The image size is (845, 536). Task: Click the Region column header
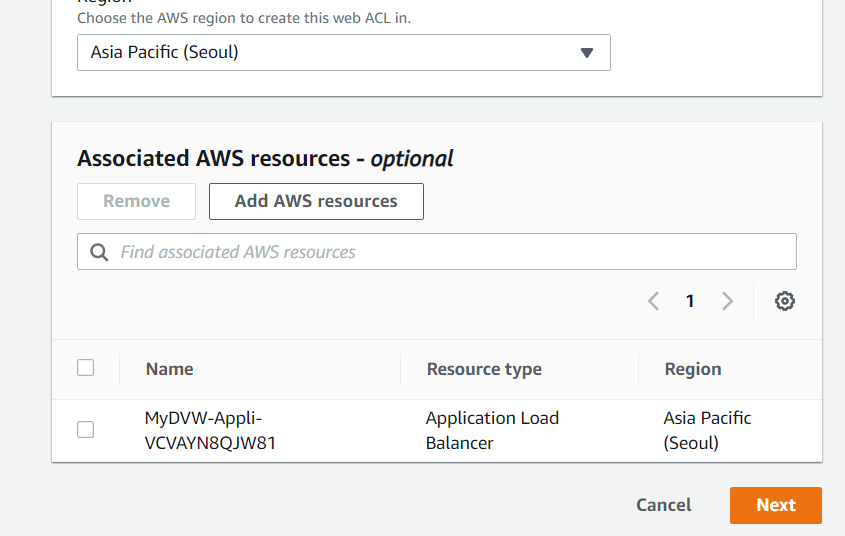click(692, 369)
